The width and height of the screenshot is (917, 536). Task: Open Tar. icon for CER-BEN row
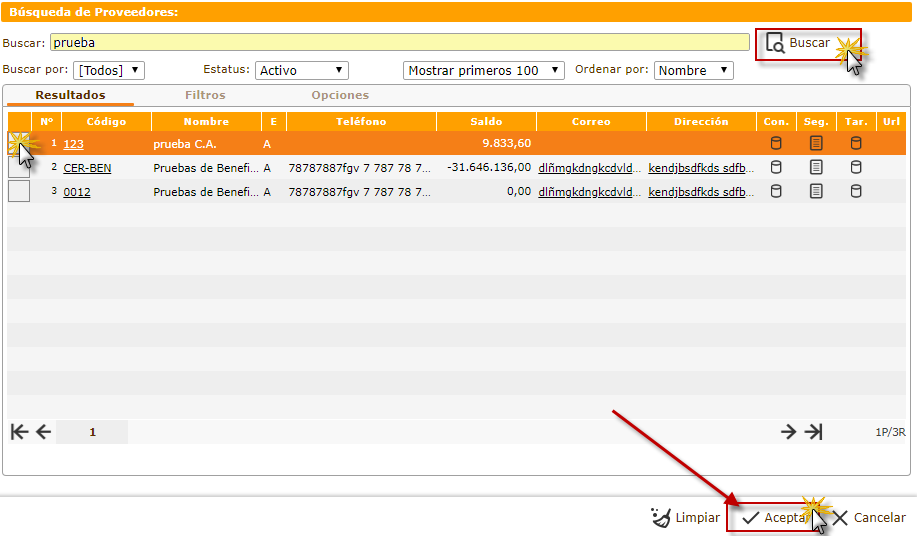click(856, 167)
